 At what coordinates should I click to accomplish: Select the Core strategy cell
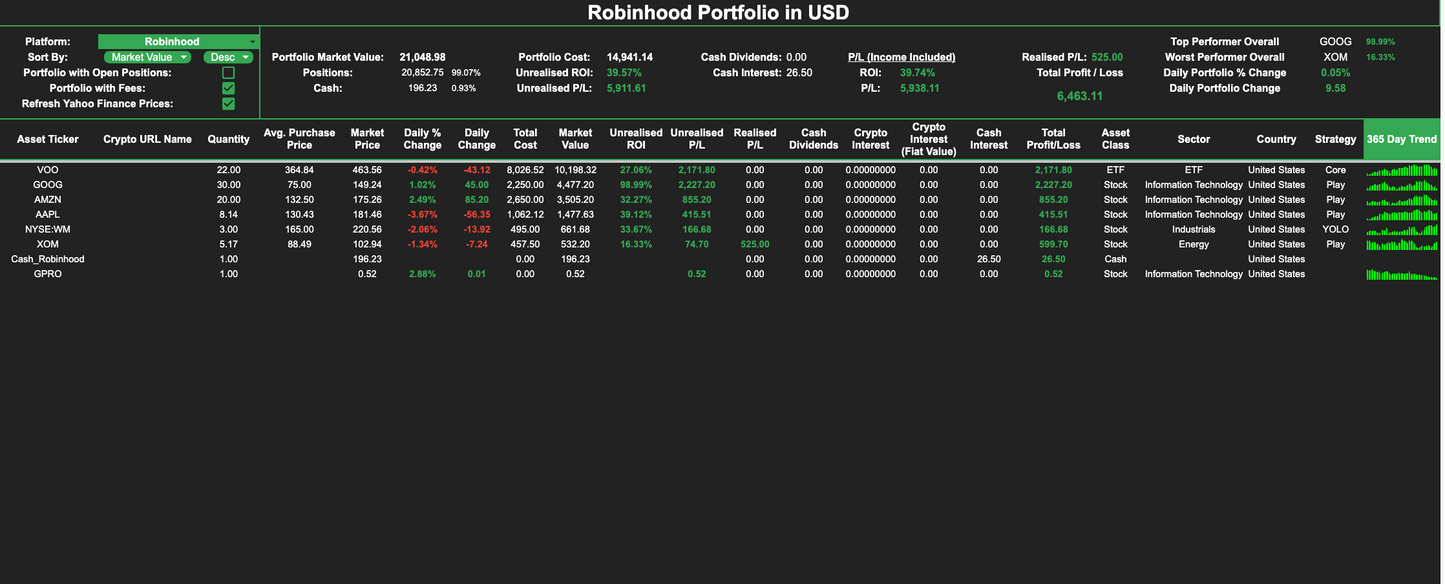1336,170
